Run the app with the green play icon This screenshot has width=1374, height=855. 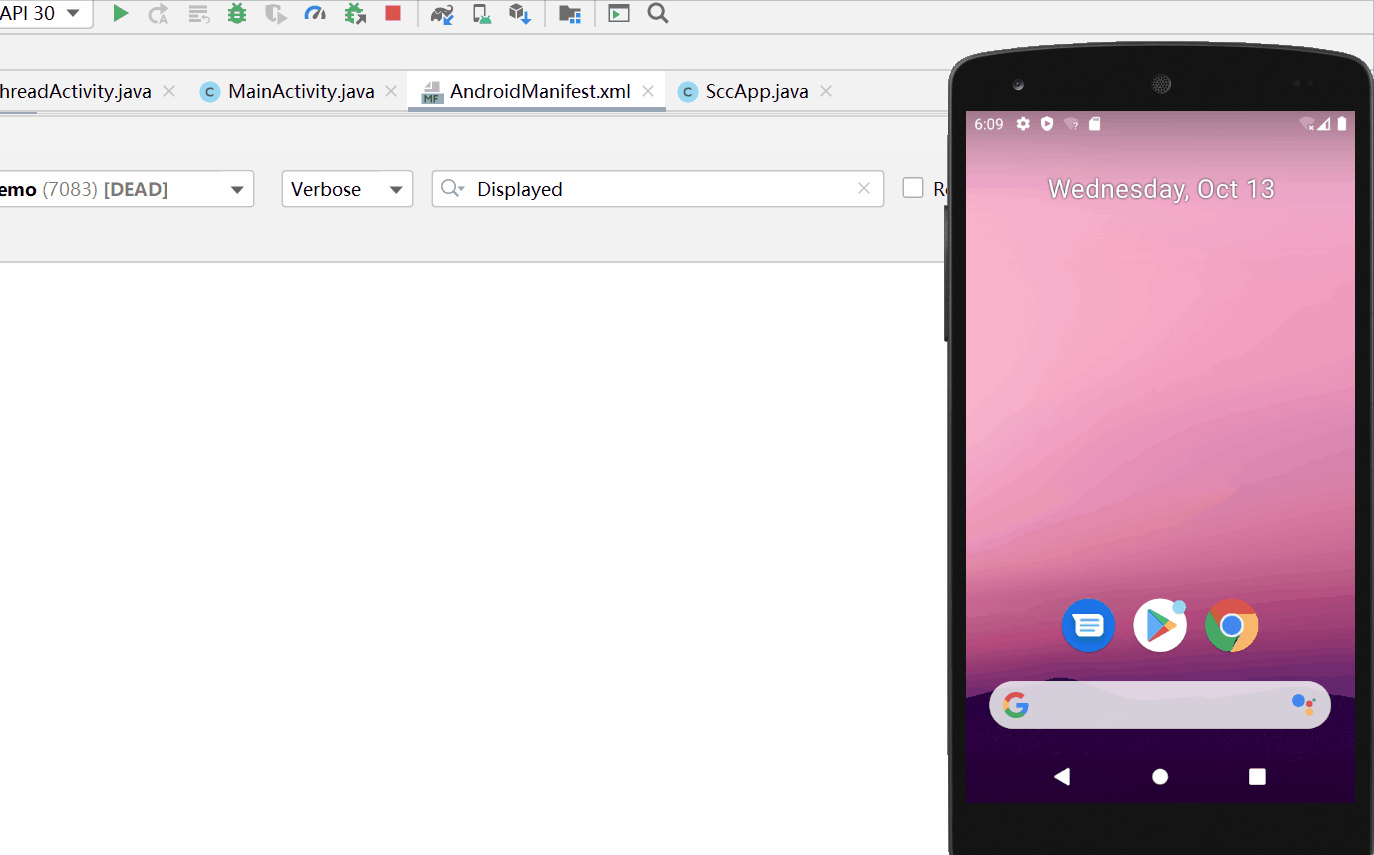(121, 14)
